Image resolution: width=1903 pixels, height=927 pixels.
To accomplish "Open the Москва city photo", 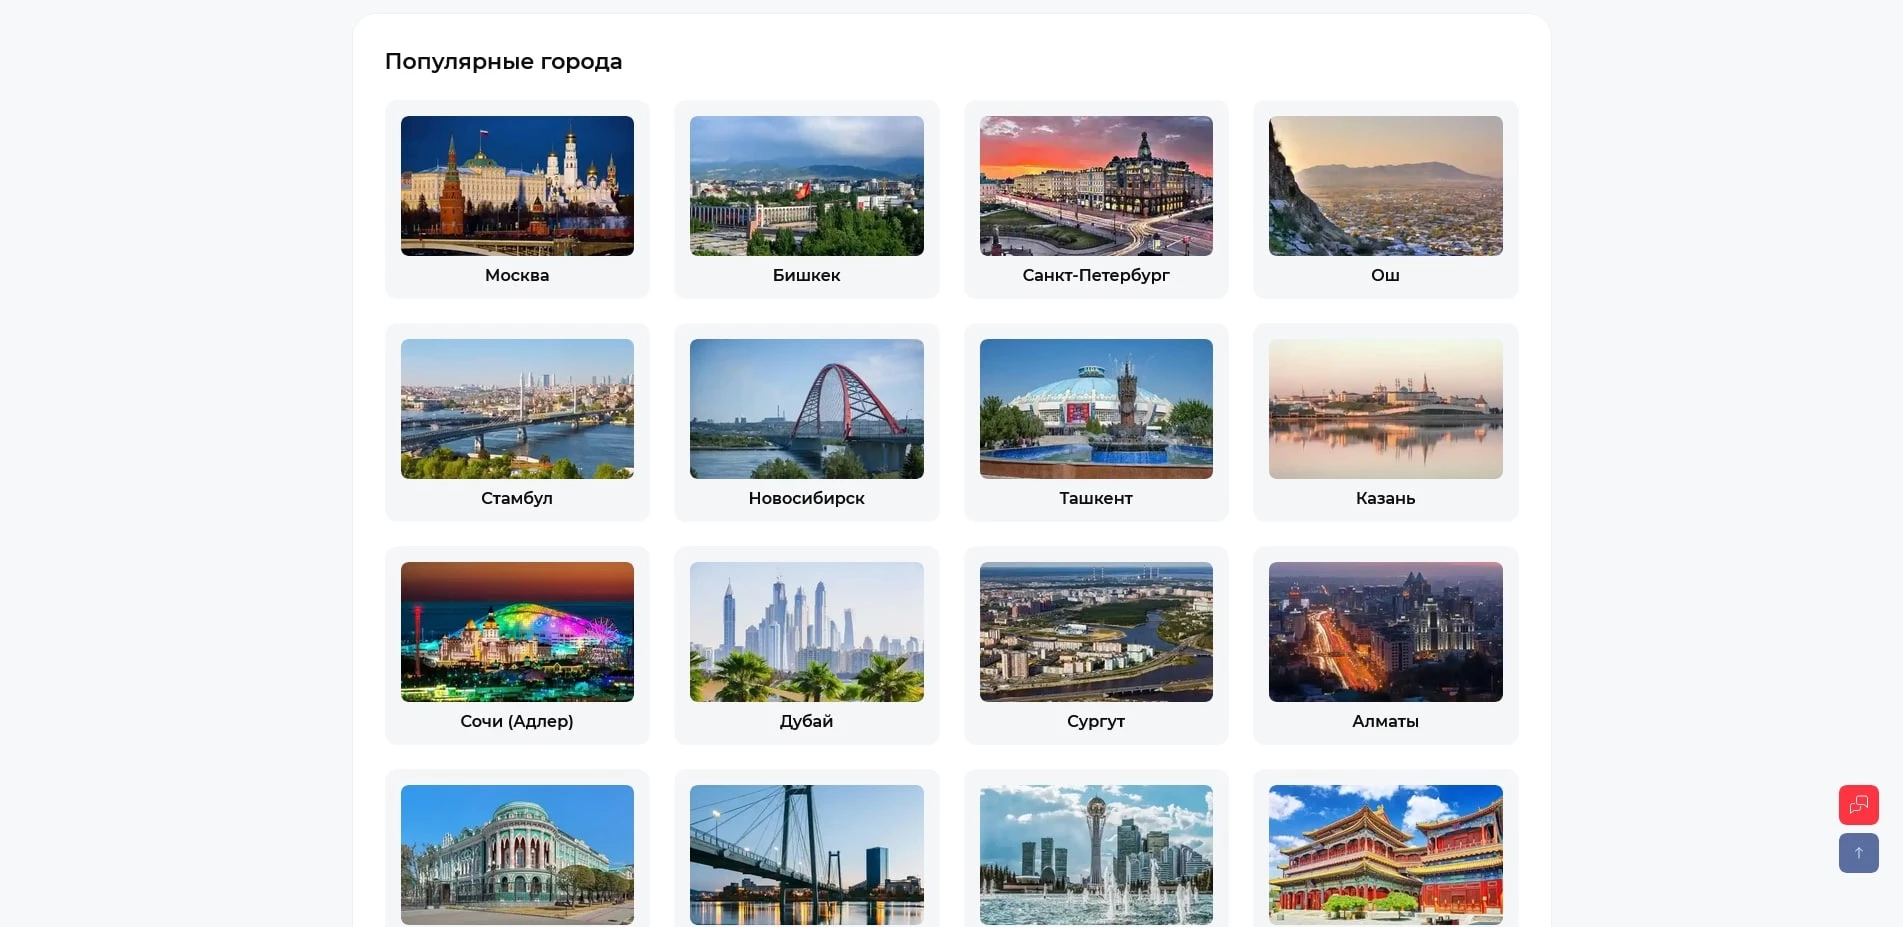I will click(517, 186).
